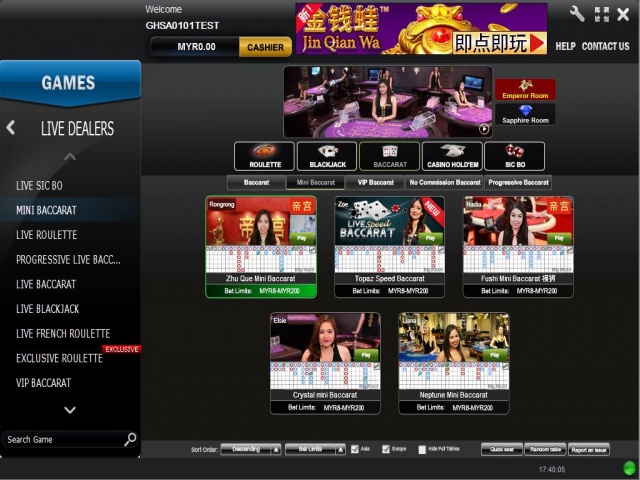
Task: Click the Quick seat button
Action: pos(501,450)
